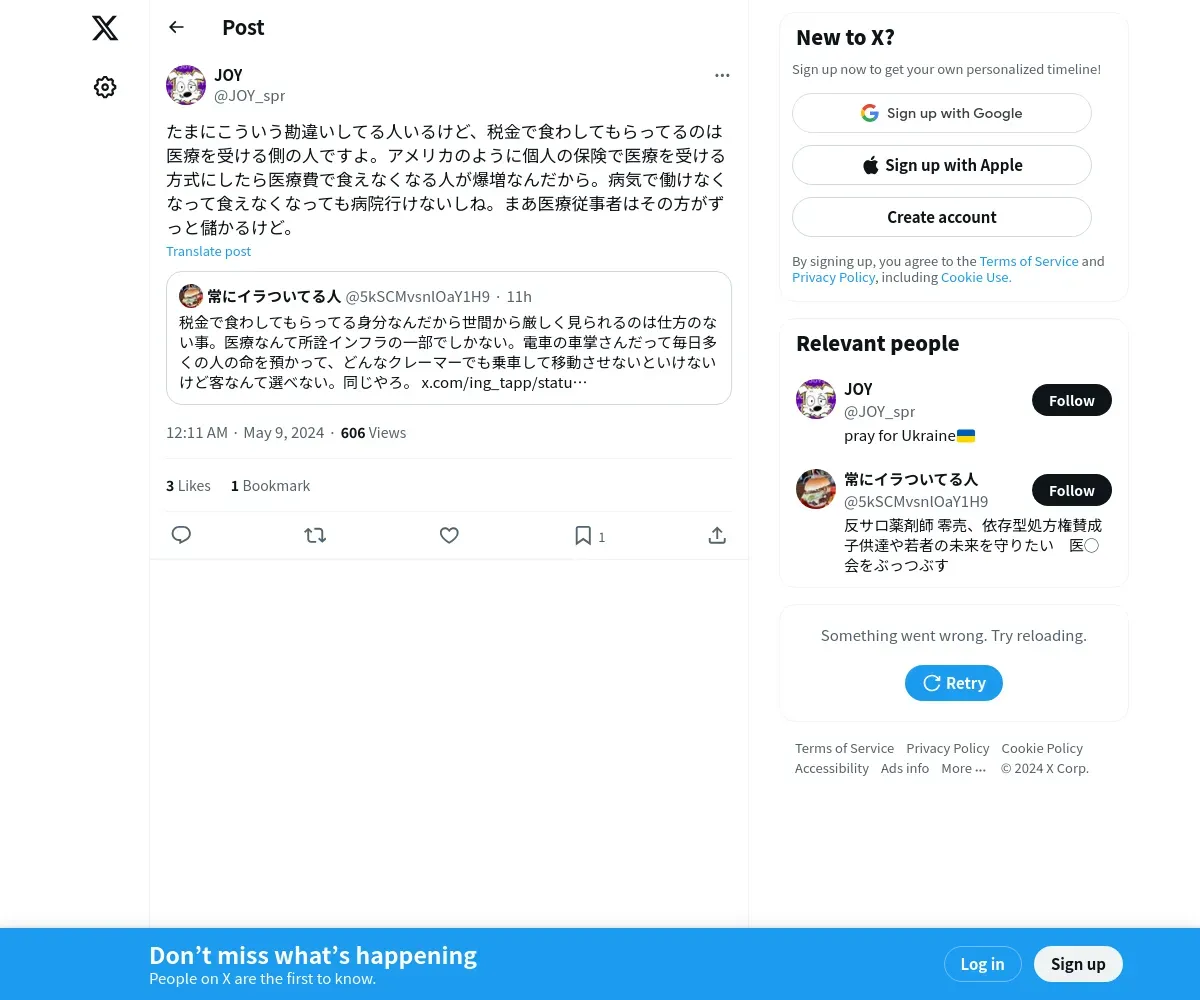Viewport: 1200px width, 1000px height.
Task: Translate post link under the tweet
Action: tap(208, 251)
